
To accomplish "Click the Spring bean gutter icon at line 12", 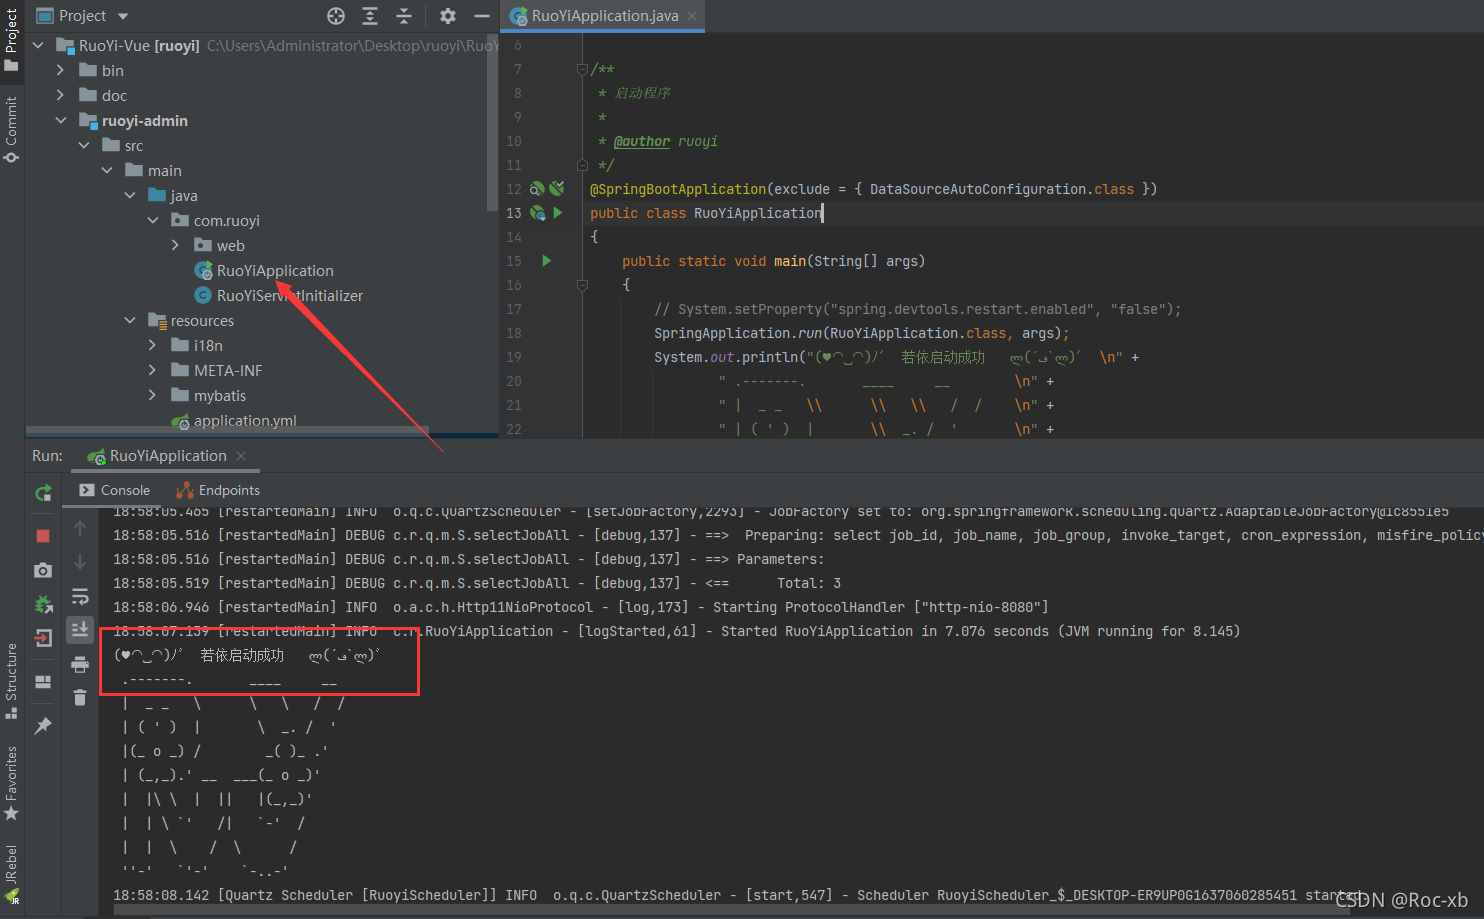I will 537,189.
